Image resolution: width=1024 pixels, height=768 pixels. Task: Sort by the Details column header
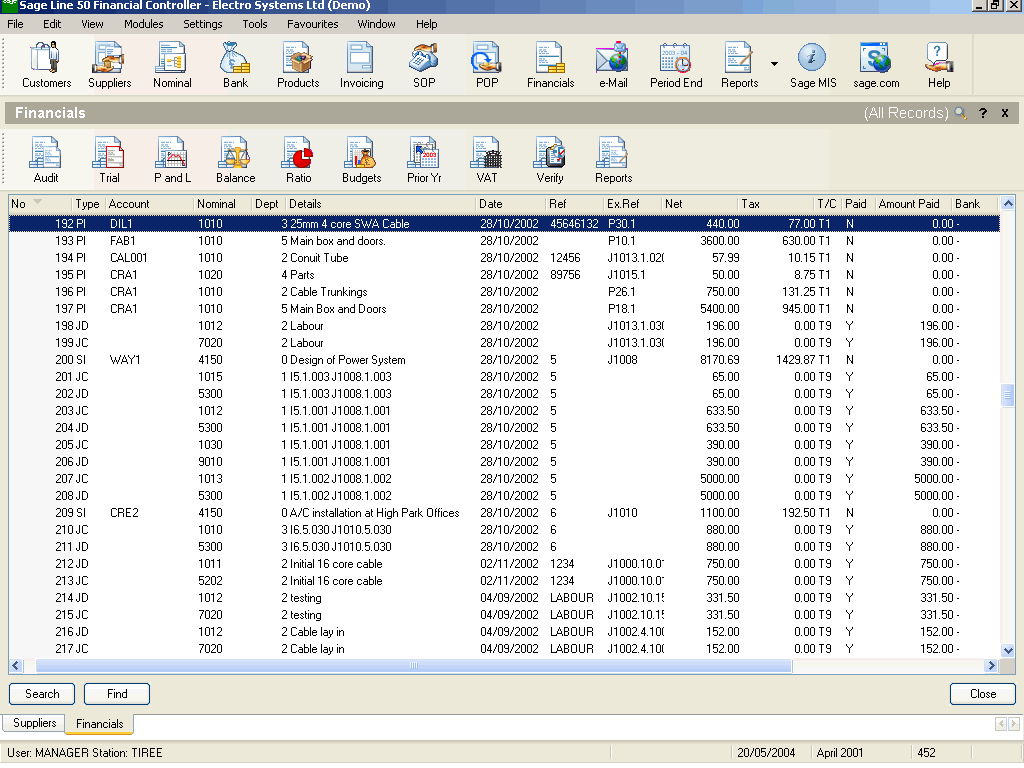381,204
